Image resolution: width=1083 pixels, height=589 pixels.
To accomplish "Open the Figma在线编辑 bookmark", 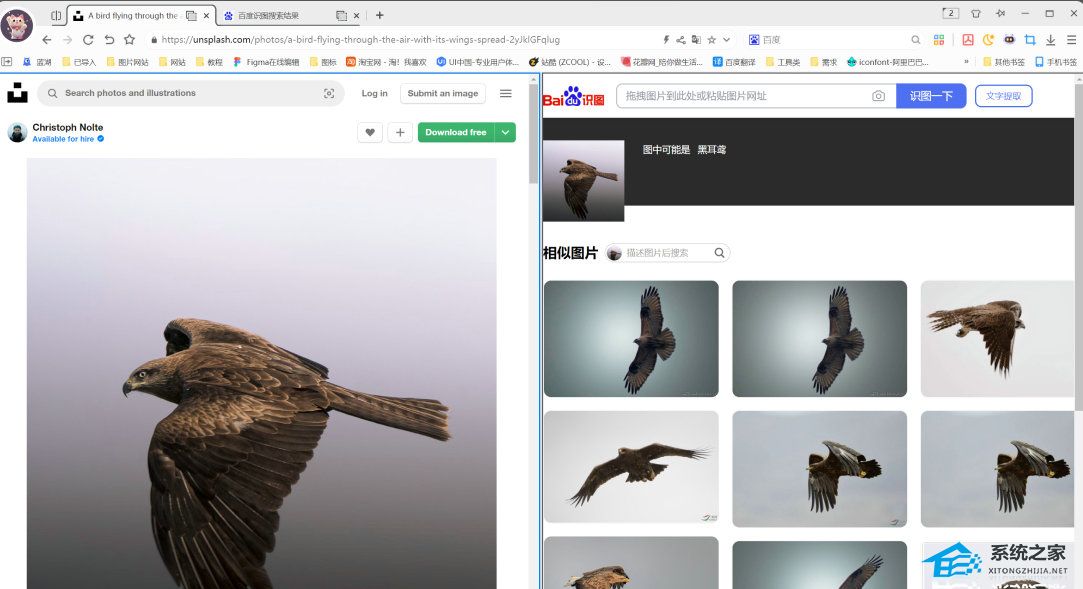I will pyautogui.click(x=266, y=62).
